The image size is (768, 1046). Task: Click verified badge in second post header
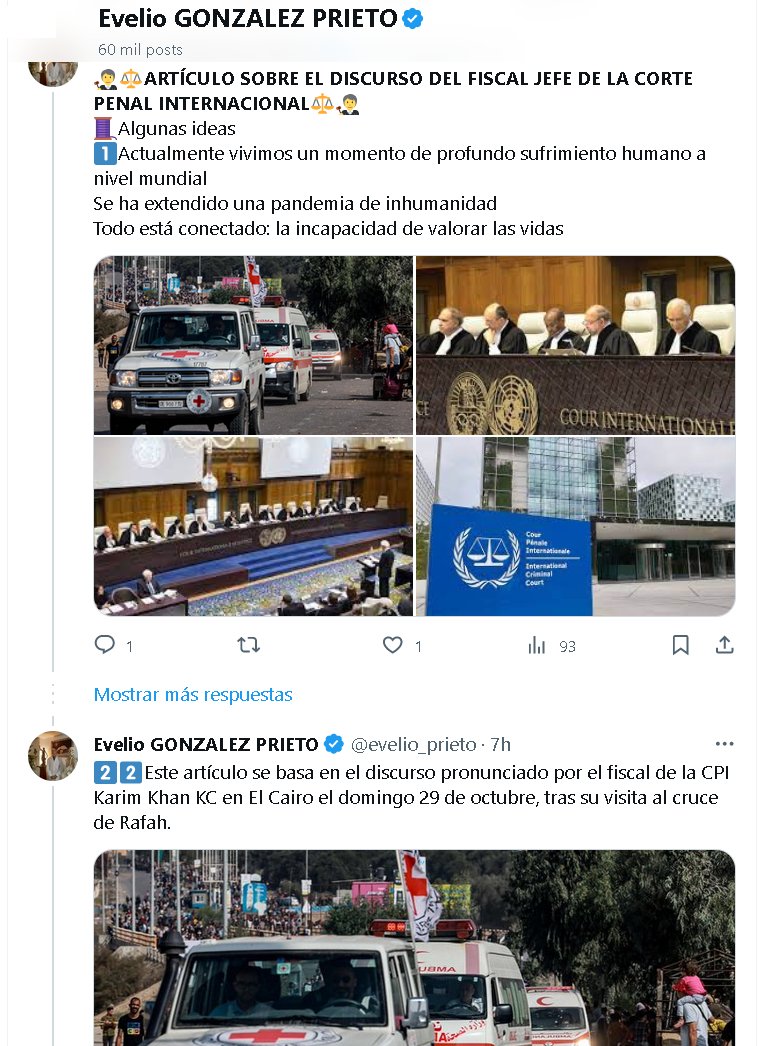pyautogui.click(x=334, y=743)
